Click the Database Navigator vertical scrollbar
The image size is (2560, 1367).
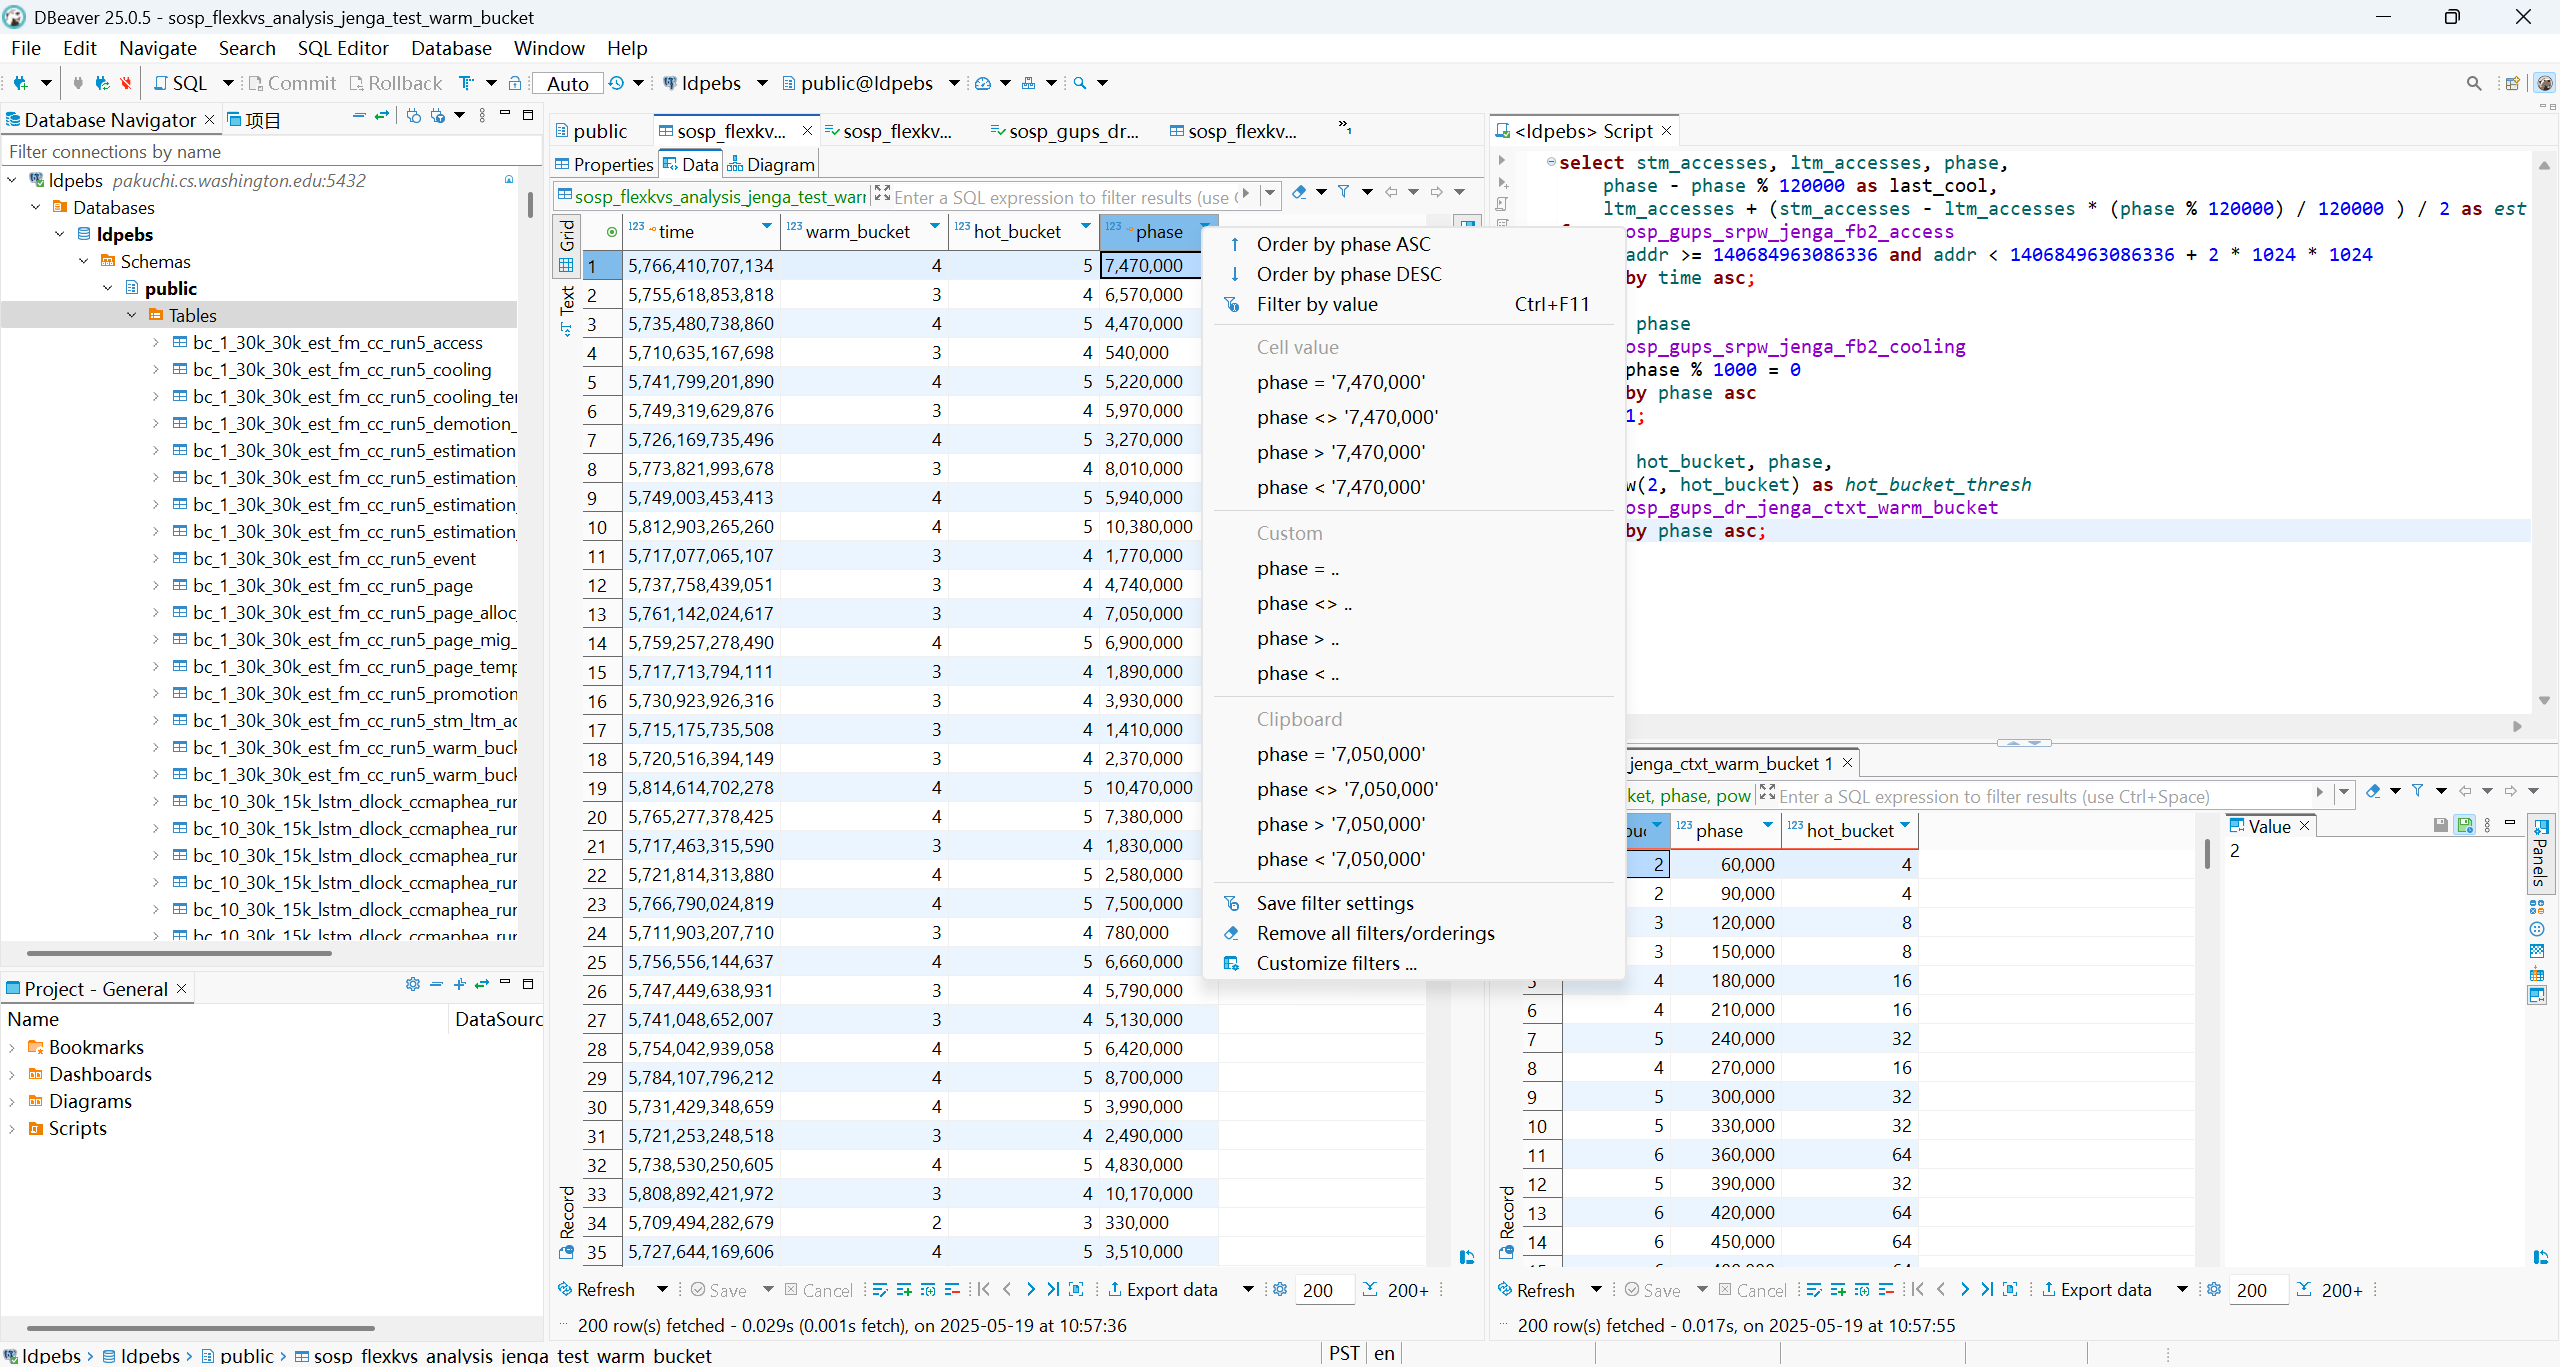[529, 204]
